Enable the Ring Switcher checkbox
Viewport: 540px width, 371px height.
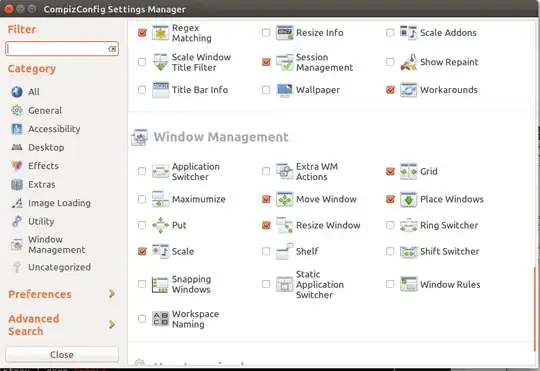click(x=390, y=225)
